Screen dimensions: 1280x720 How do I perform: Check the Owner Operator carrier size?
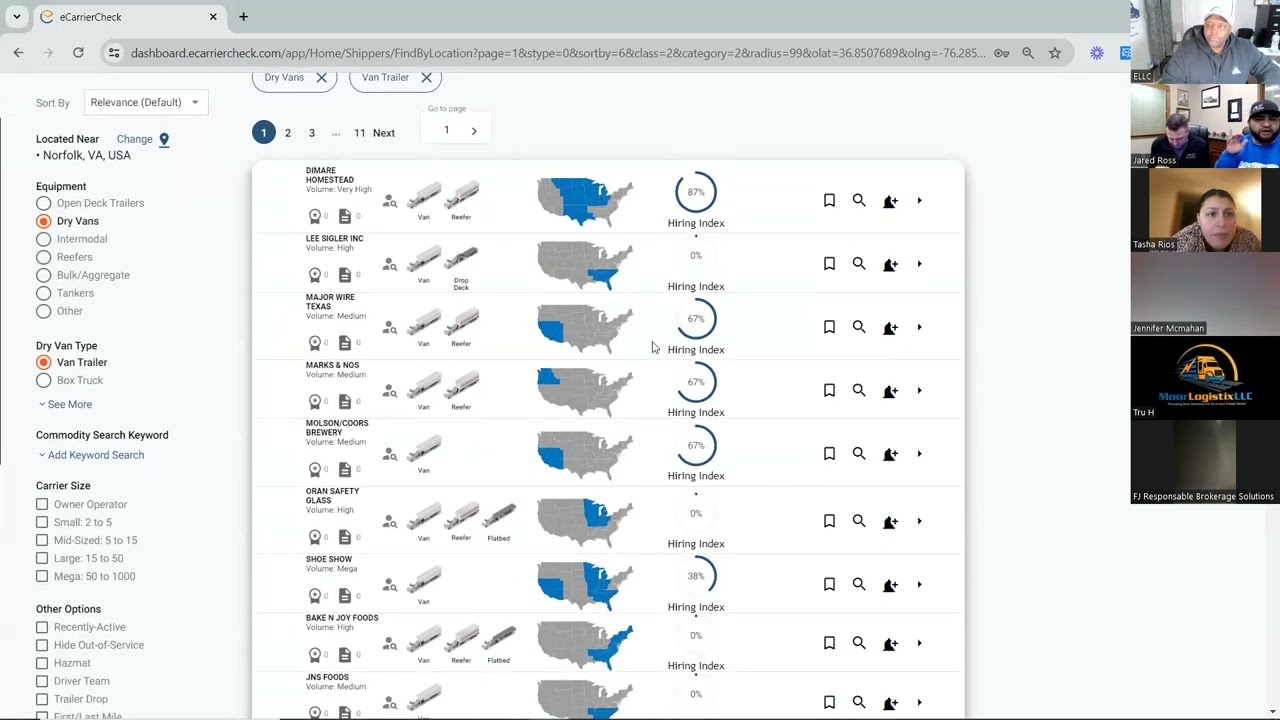click(42, 504)
